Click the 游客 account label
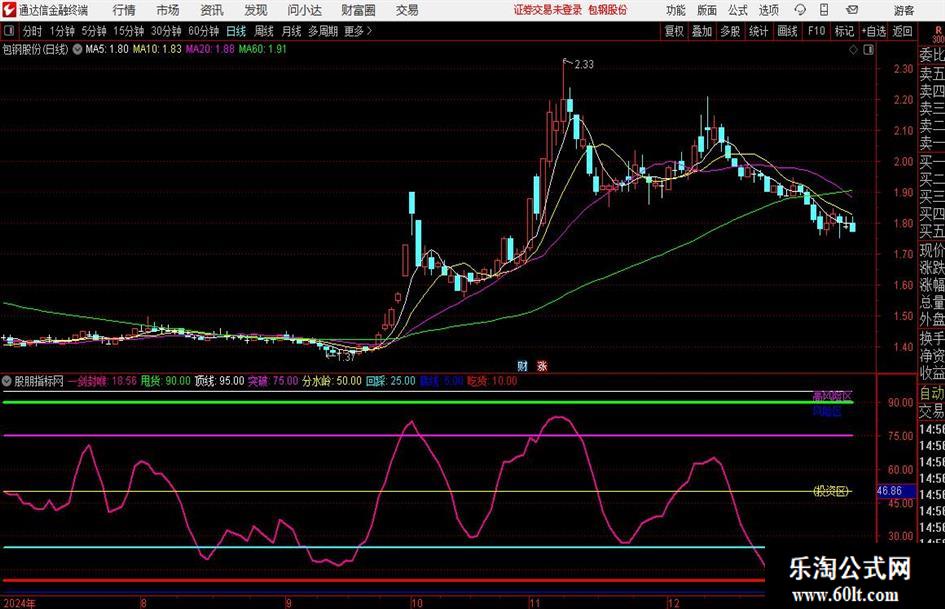Viewport: 945px width, 609px height. (903, 10)
